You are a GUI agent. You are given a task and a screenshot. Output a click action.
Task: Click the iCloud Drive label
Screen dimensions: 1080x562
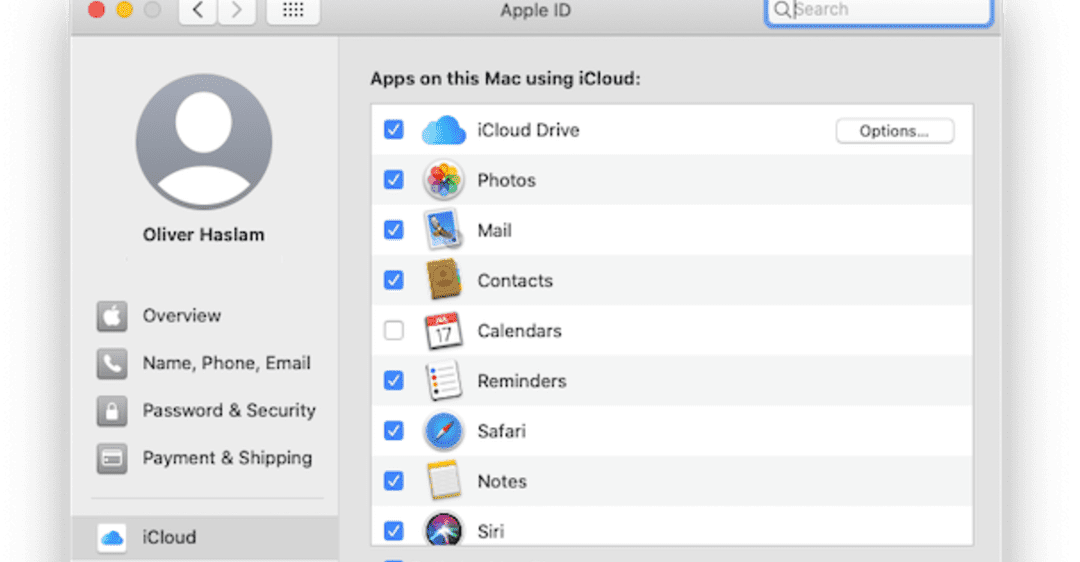(x=528, y=130)
